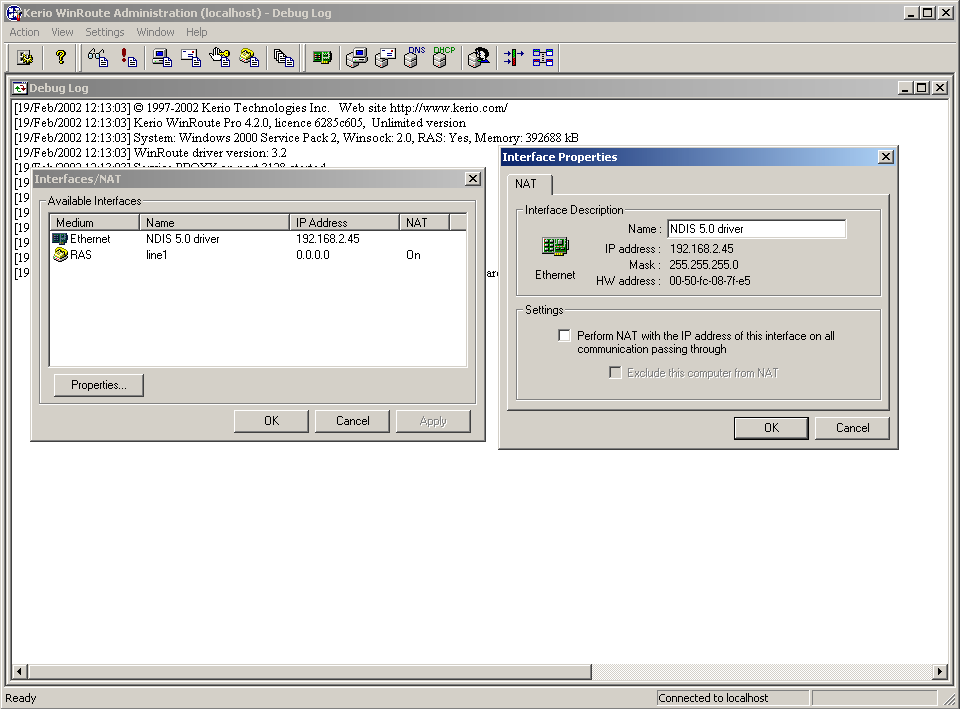Click the 0.0.0.0 IP address cell
Screen dimensions: 960x709
pos(313,255)
